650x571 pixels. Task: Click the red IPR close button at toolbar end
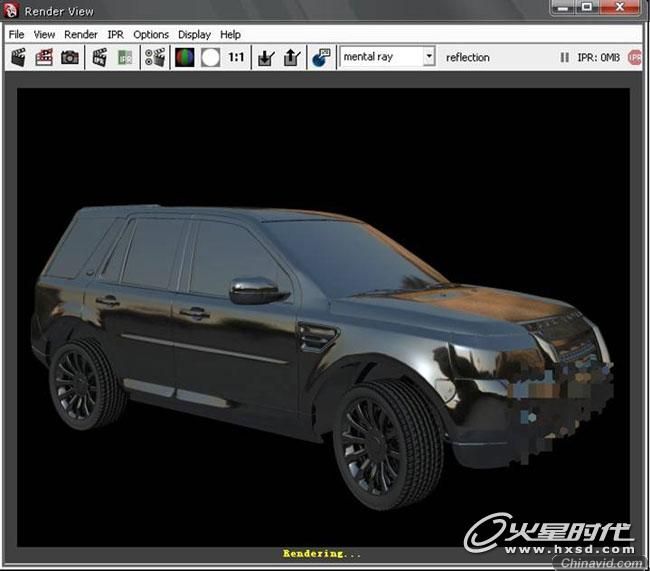click(x=634, y=57)
